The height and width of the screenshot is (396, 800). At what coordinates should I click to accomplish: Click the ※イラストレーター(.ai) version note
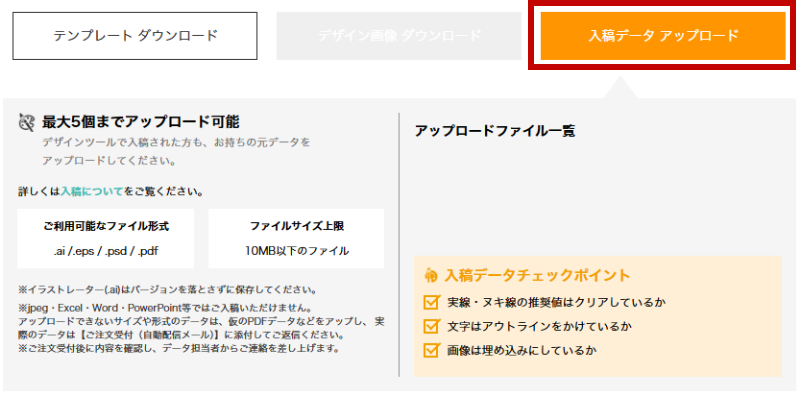pos(167,290)
